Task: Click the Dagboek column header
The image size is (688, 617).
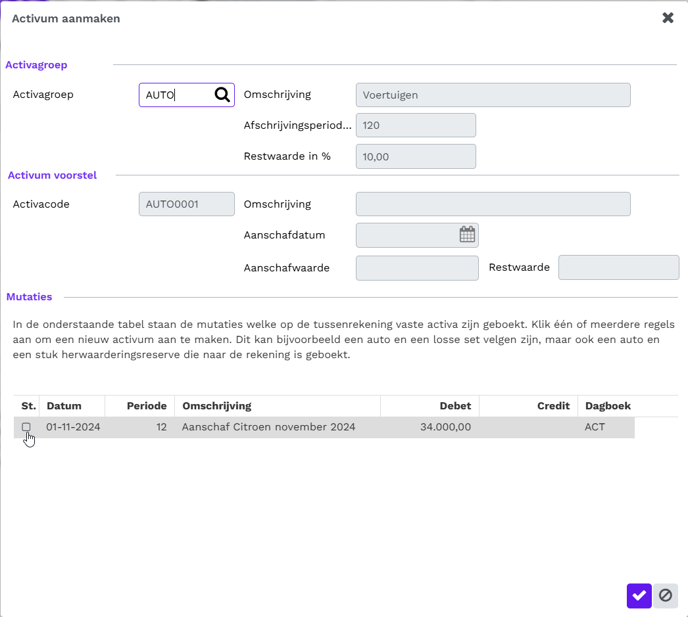Action: 607,406
